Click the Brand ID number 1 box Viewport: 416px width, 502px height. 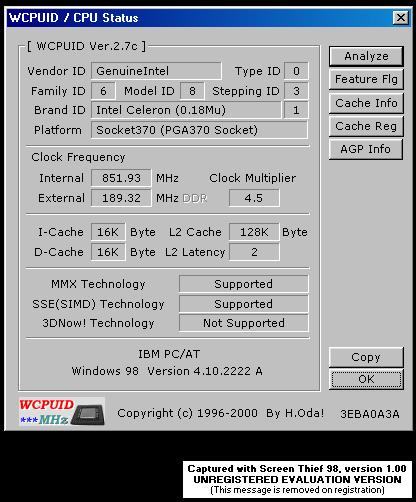click(296, 110)
